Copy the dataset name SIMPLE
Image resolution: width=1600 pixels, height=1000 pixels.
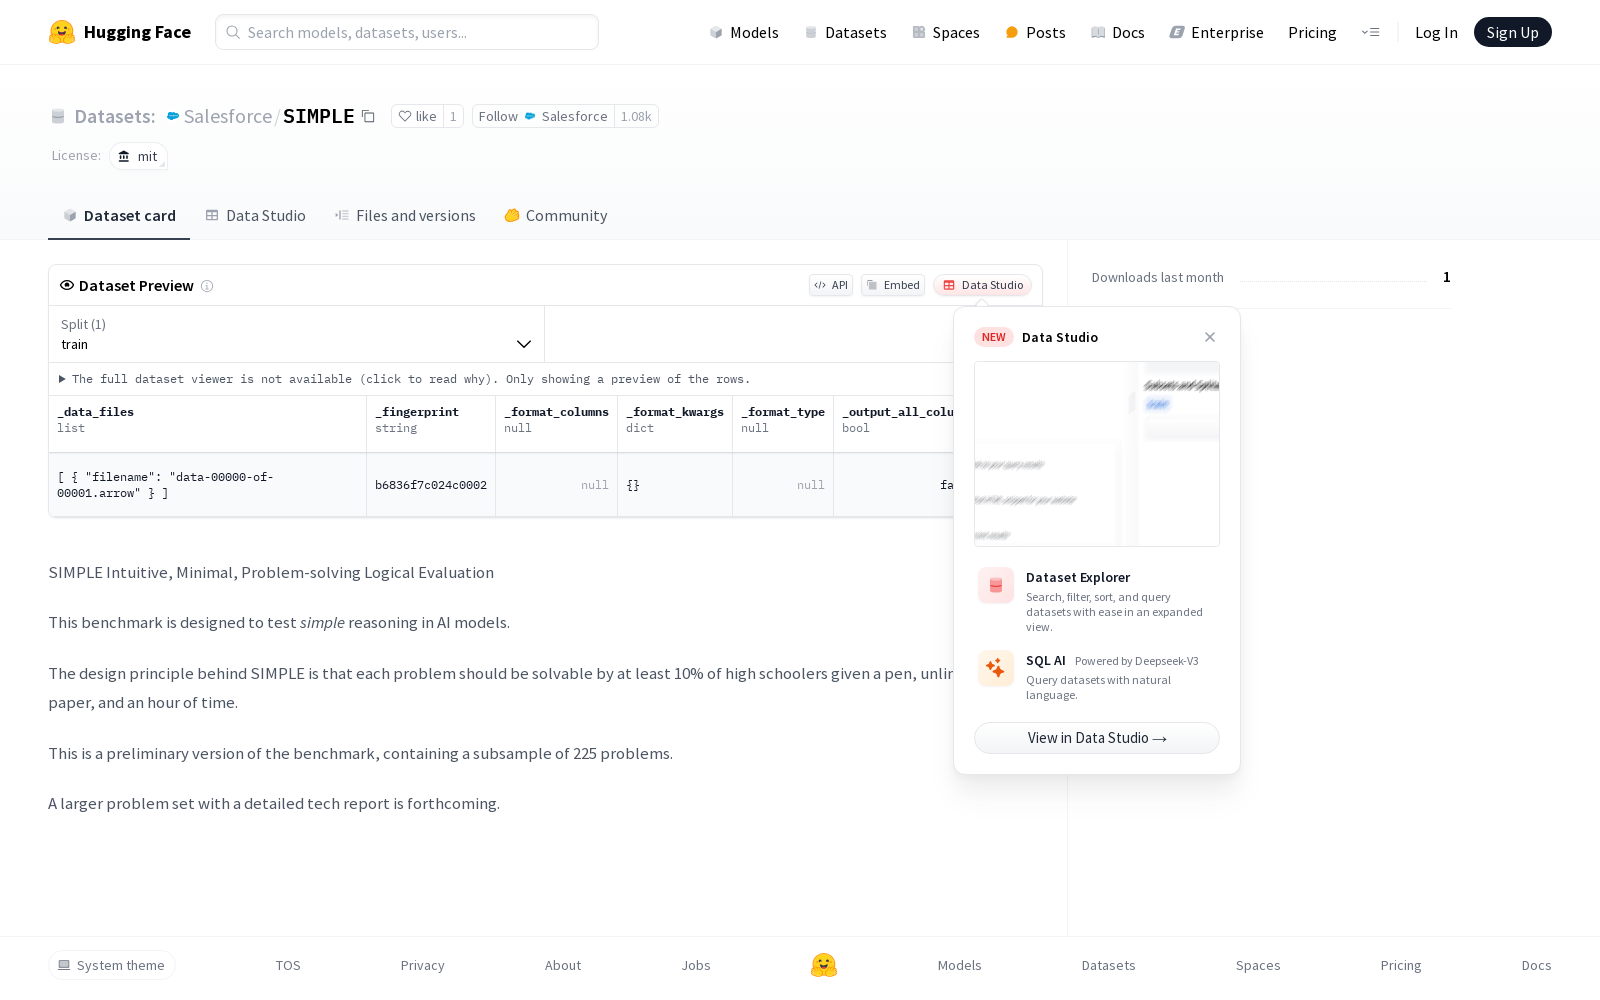point(368,116)
